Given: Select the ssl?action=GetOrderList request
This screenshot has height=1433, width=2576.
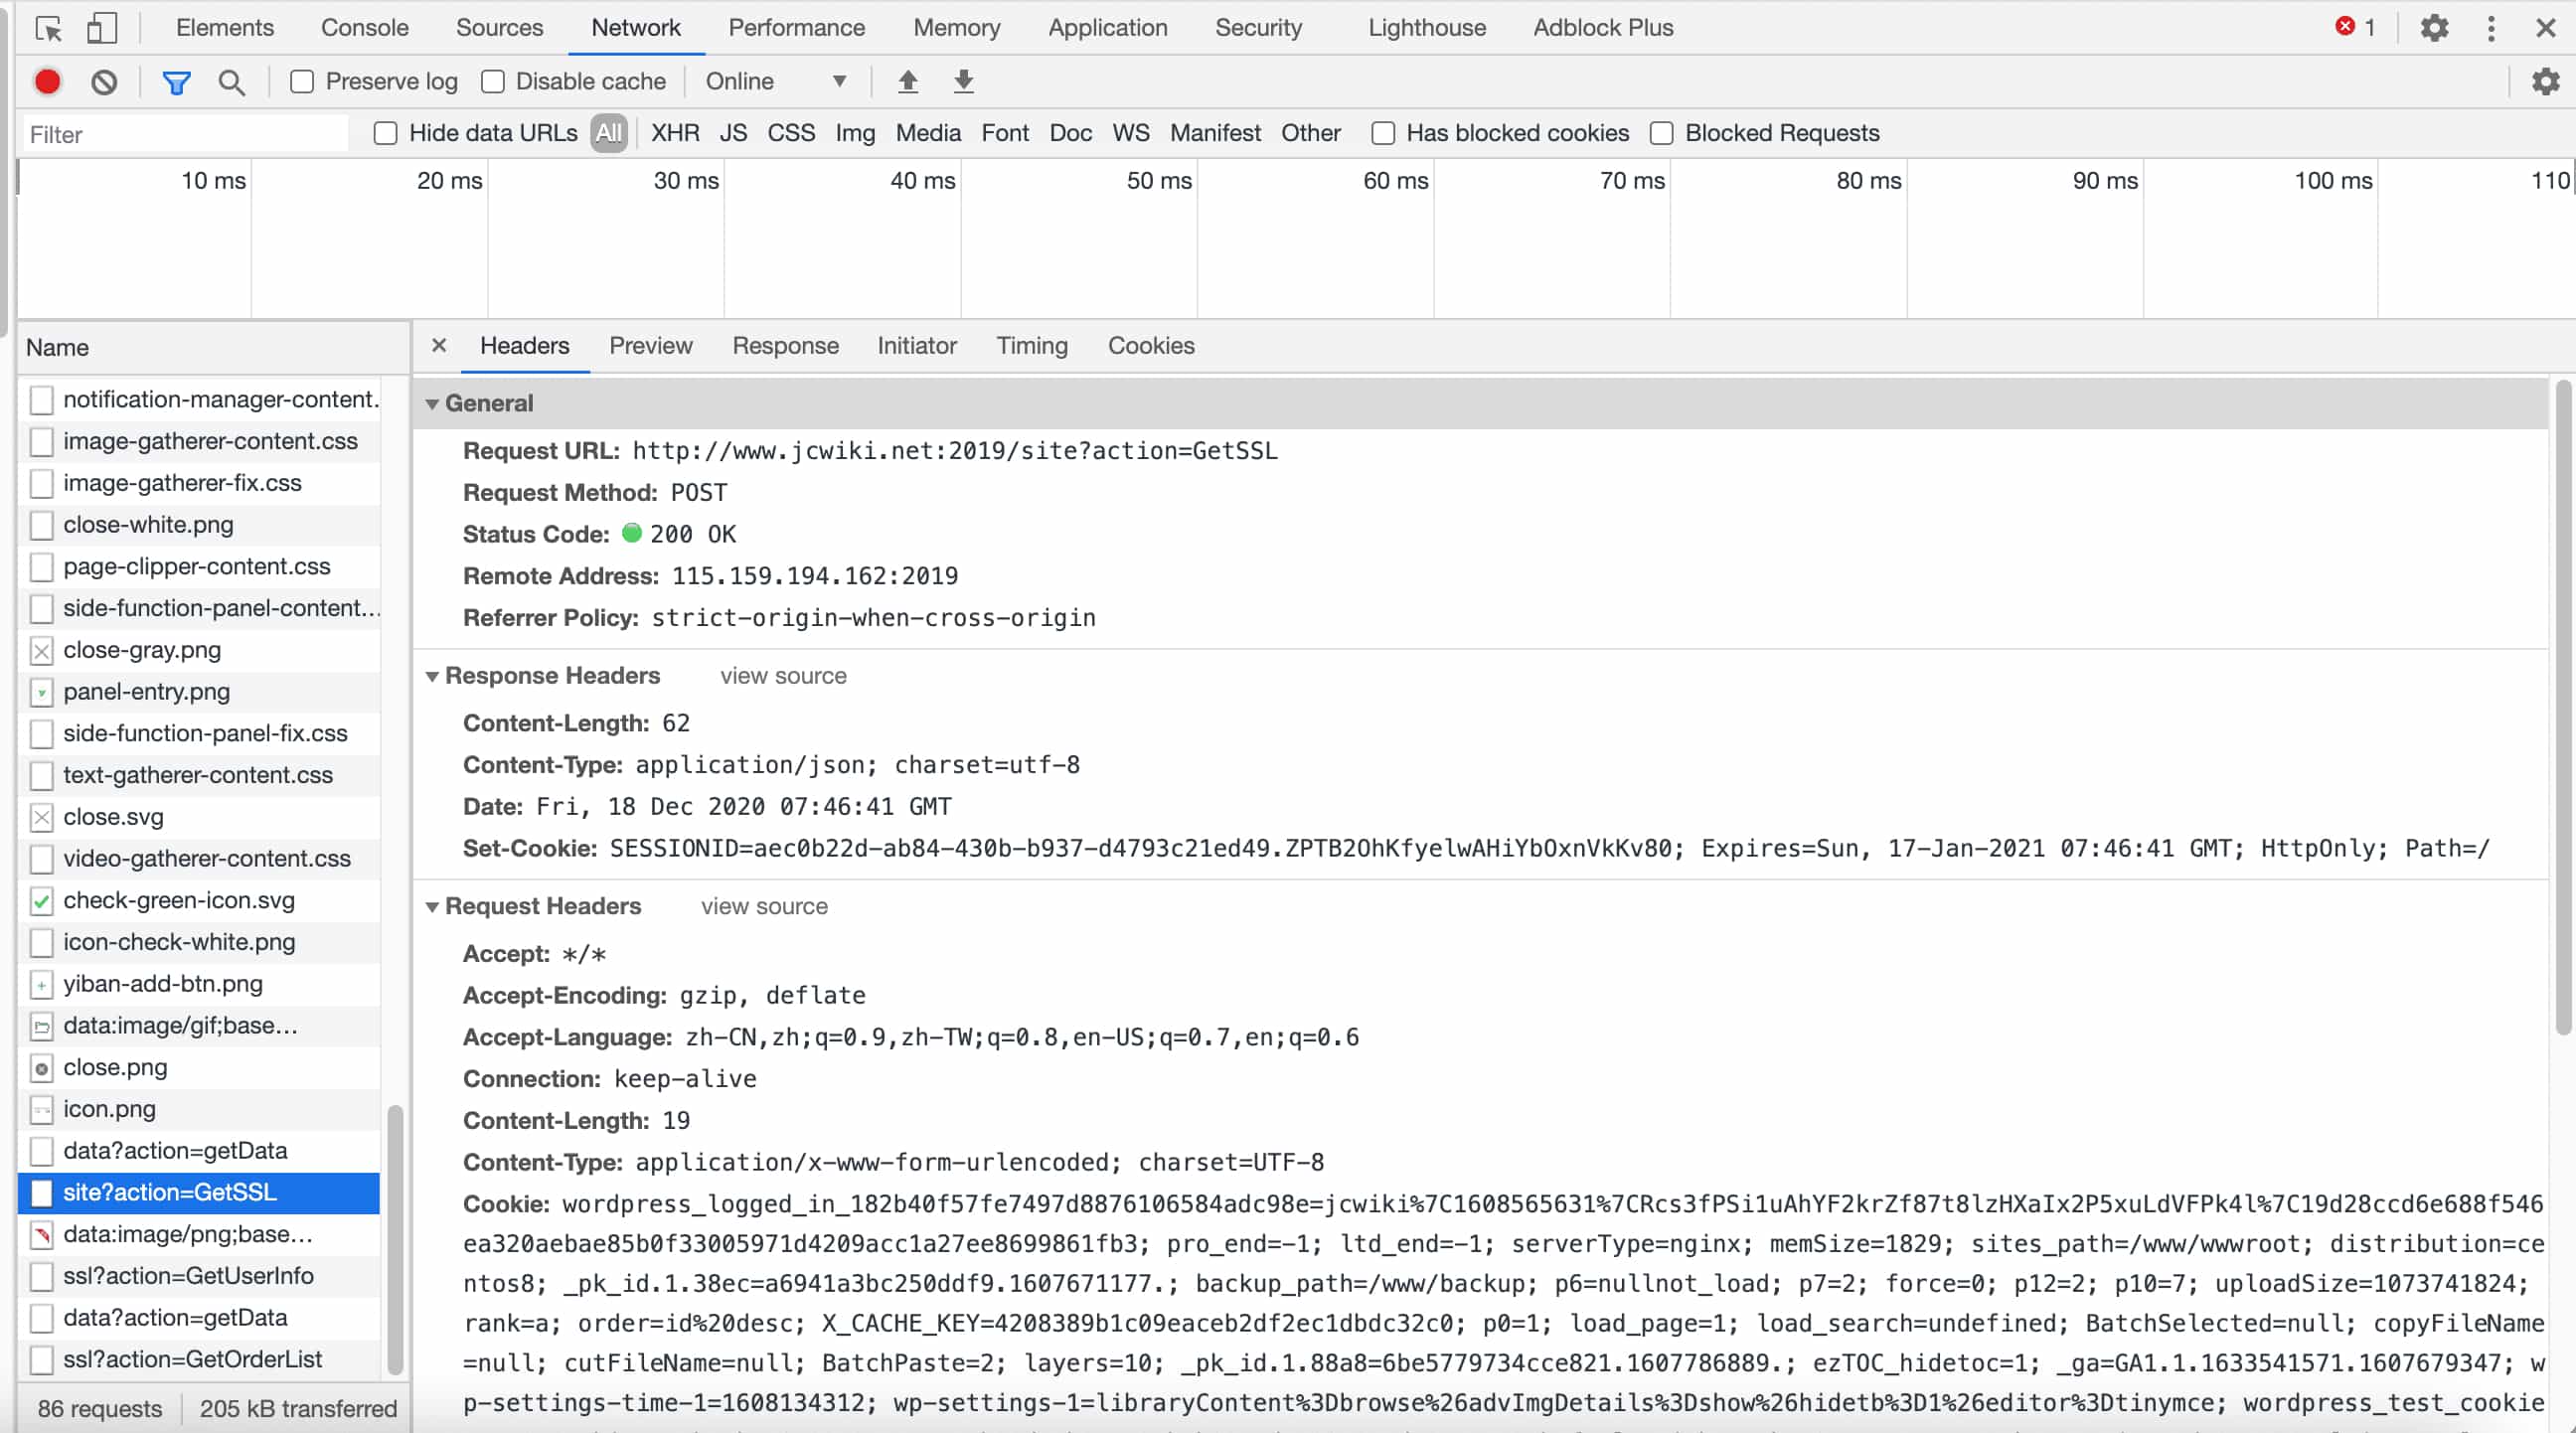Looking at the screenshot, I should click(x=199, y=1360).
